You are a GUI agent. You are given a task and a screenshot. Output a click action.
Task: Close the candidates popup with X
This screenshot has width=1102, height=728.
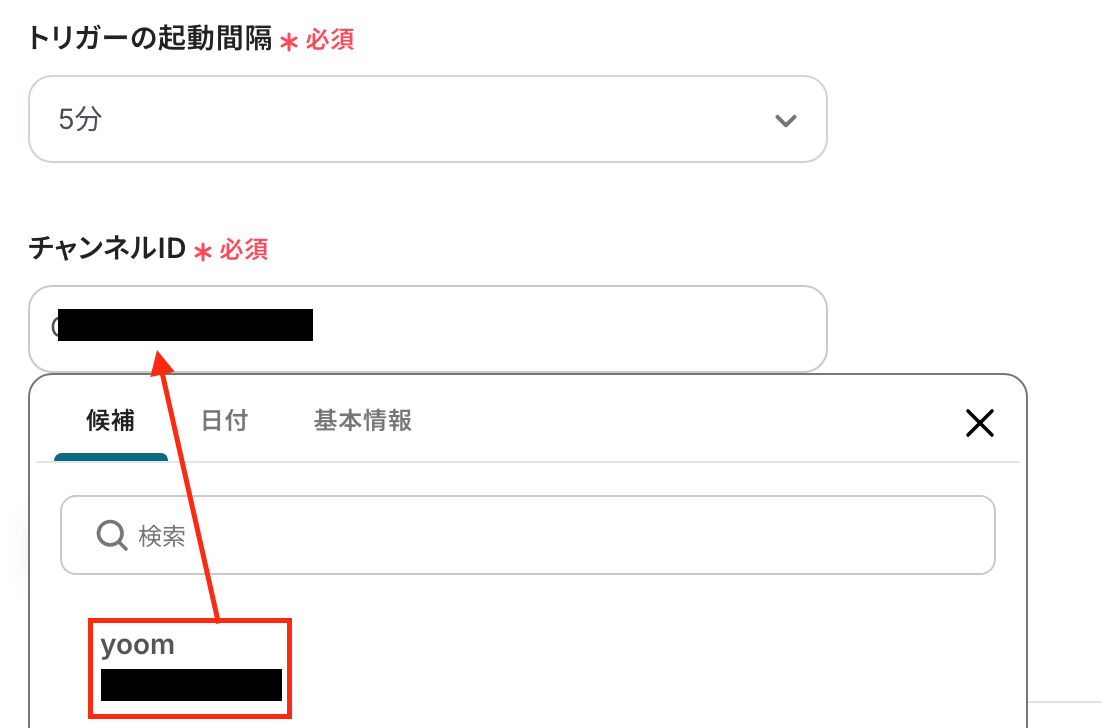point(980,423)
